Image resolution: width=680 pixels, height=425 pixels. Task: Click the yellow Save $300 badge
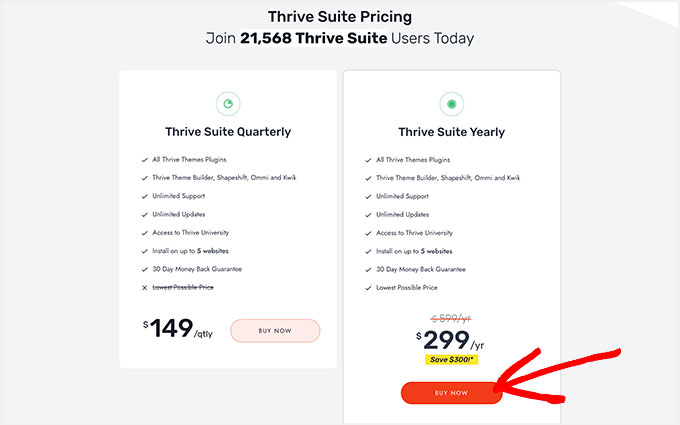tap(451, 360)
